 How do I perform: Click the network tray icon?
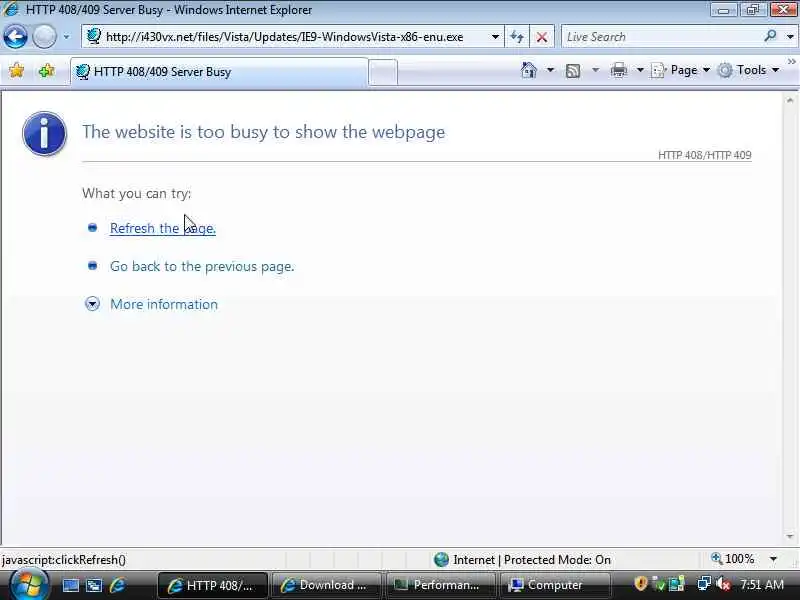point(704,584)
